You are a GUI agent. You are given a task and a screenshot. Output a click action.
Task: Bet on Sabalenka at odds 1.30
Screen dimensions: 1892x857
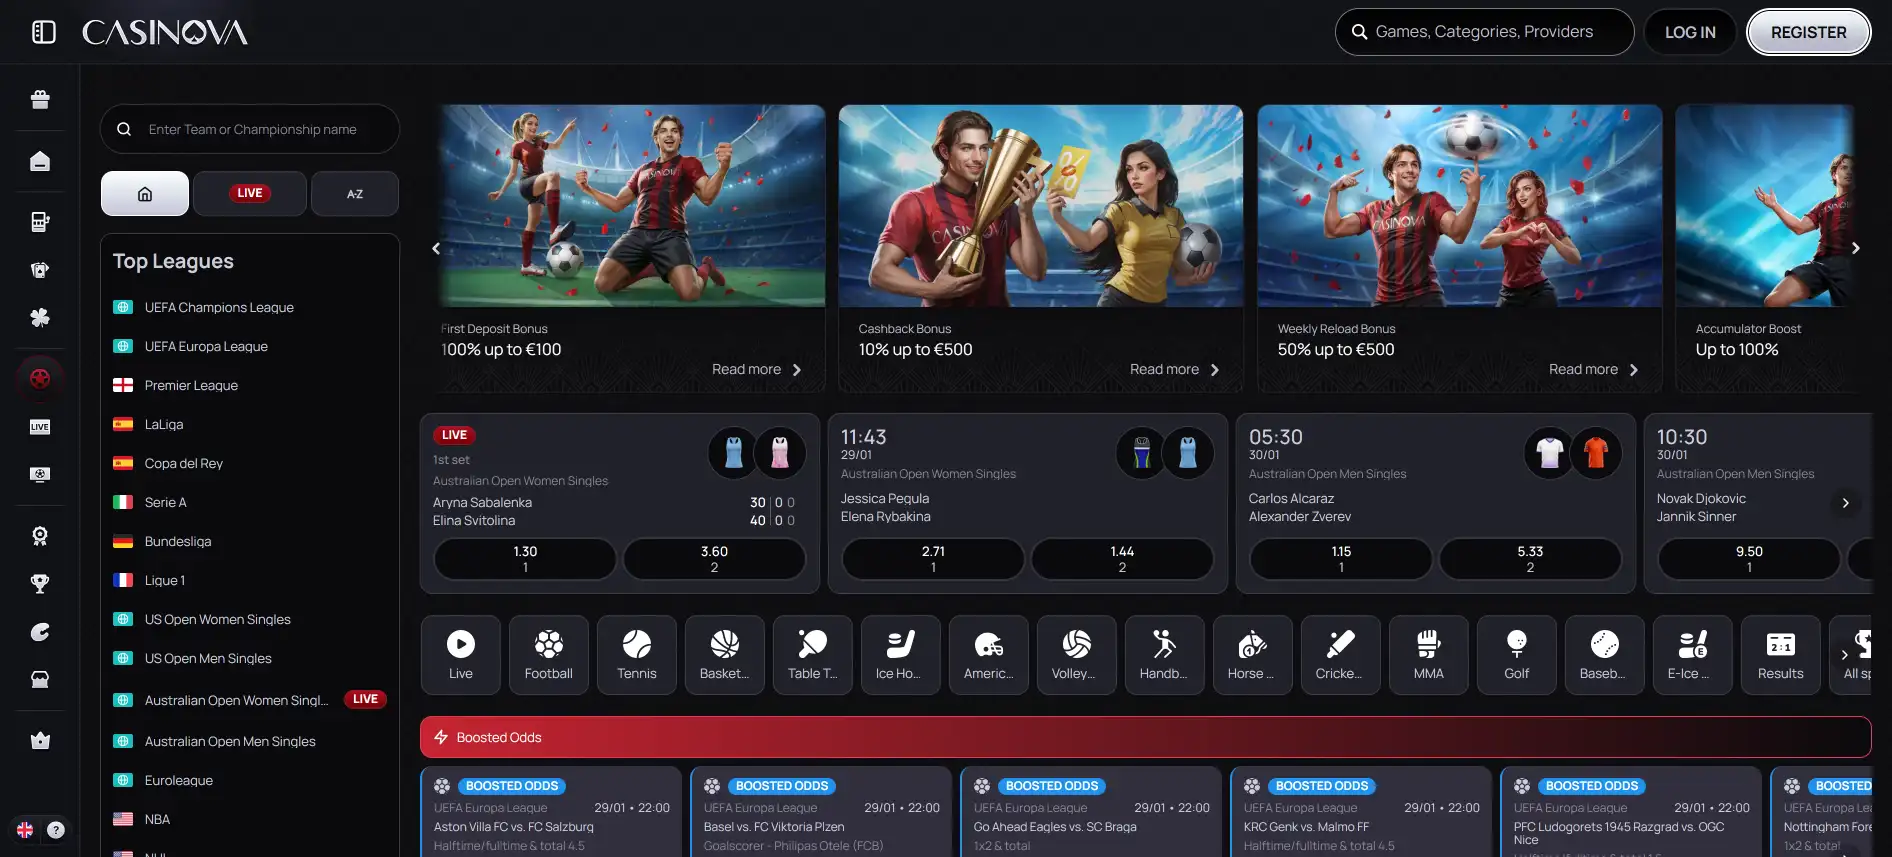click(x=525, y=559)
